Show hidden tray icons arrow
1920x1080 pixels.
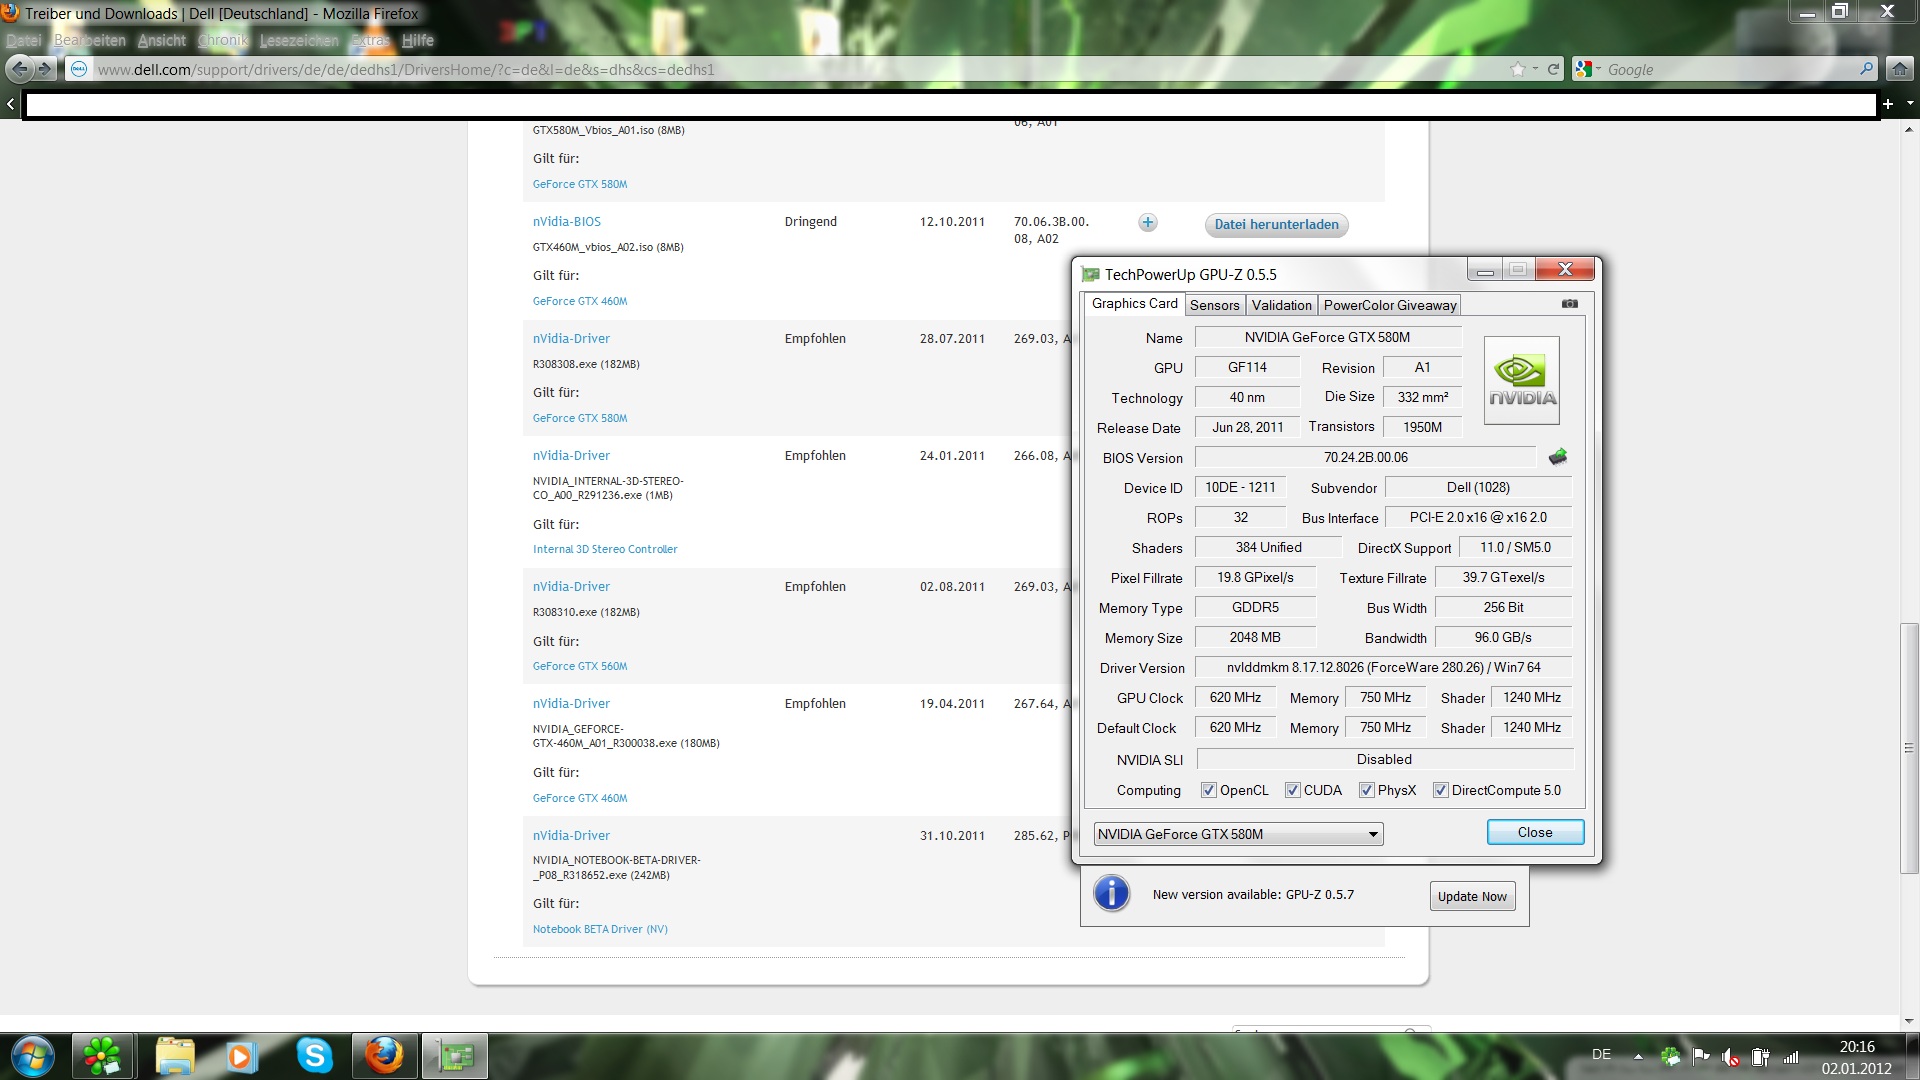pos(1637,1056)
